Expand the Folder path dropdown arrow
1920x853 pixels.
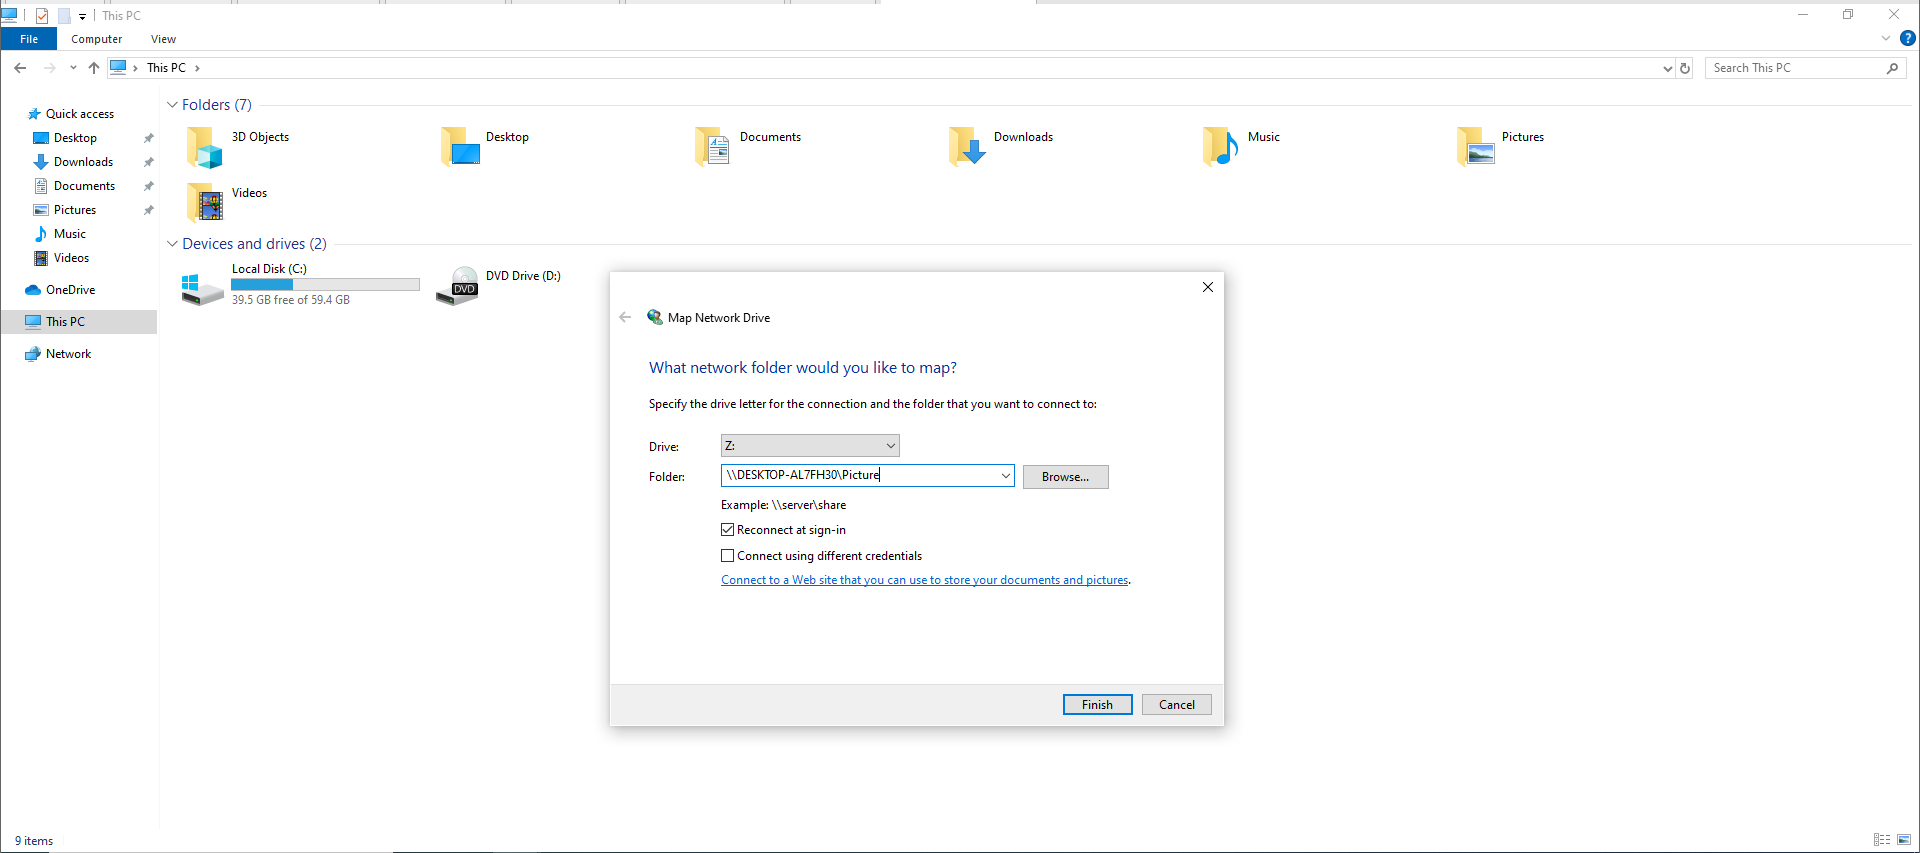coord(1005,476)
